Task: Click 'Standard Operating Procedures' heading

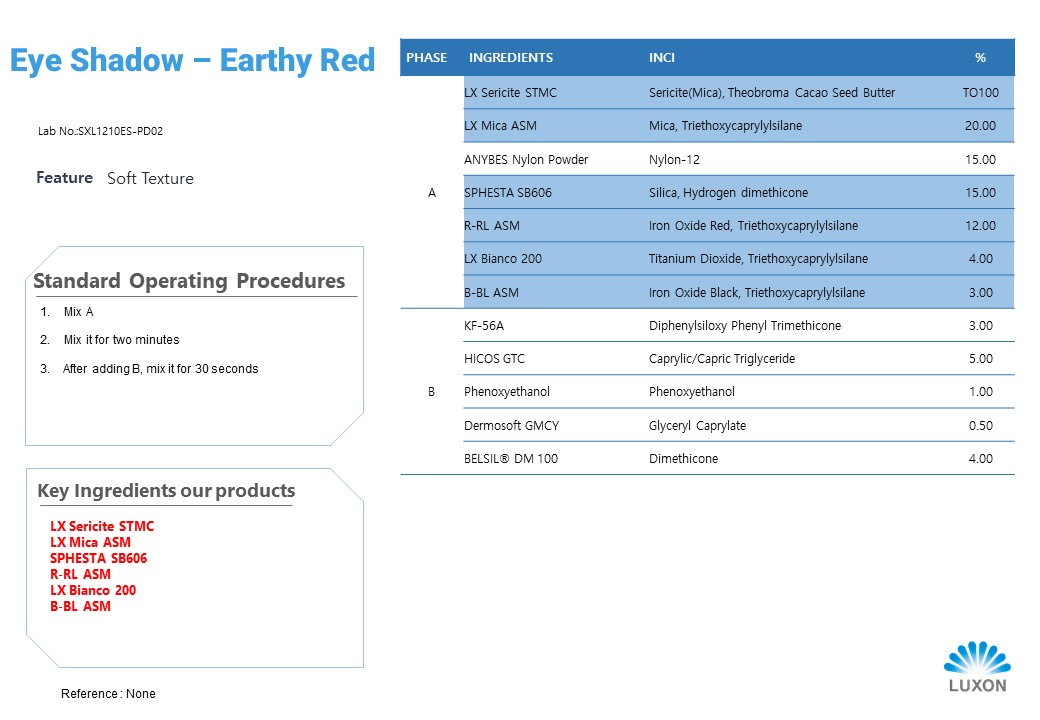Action: click(x=189, y=281)
